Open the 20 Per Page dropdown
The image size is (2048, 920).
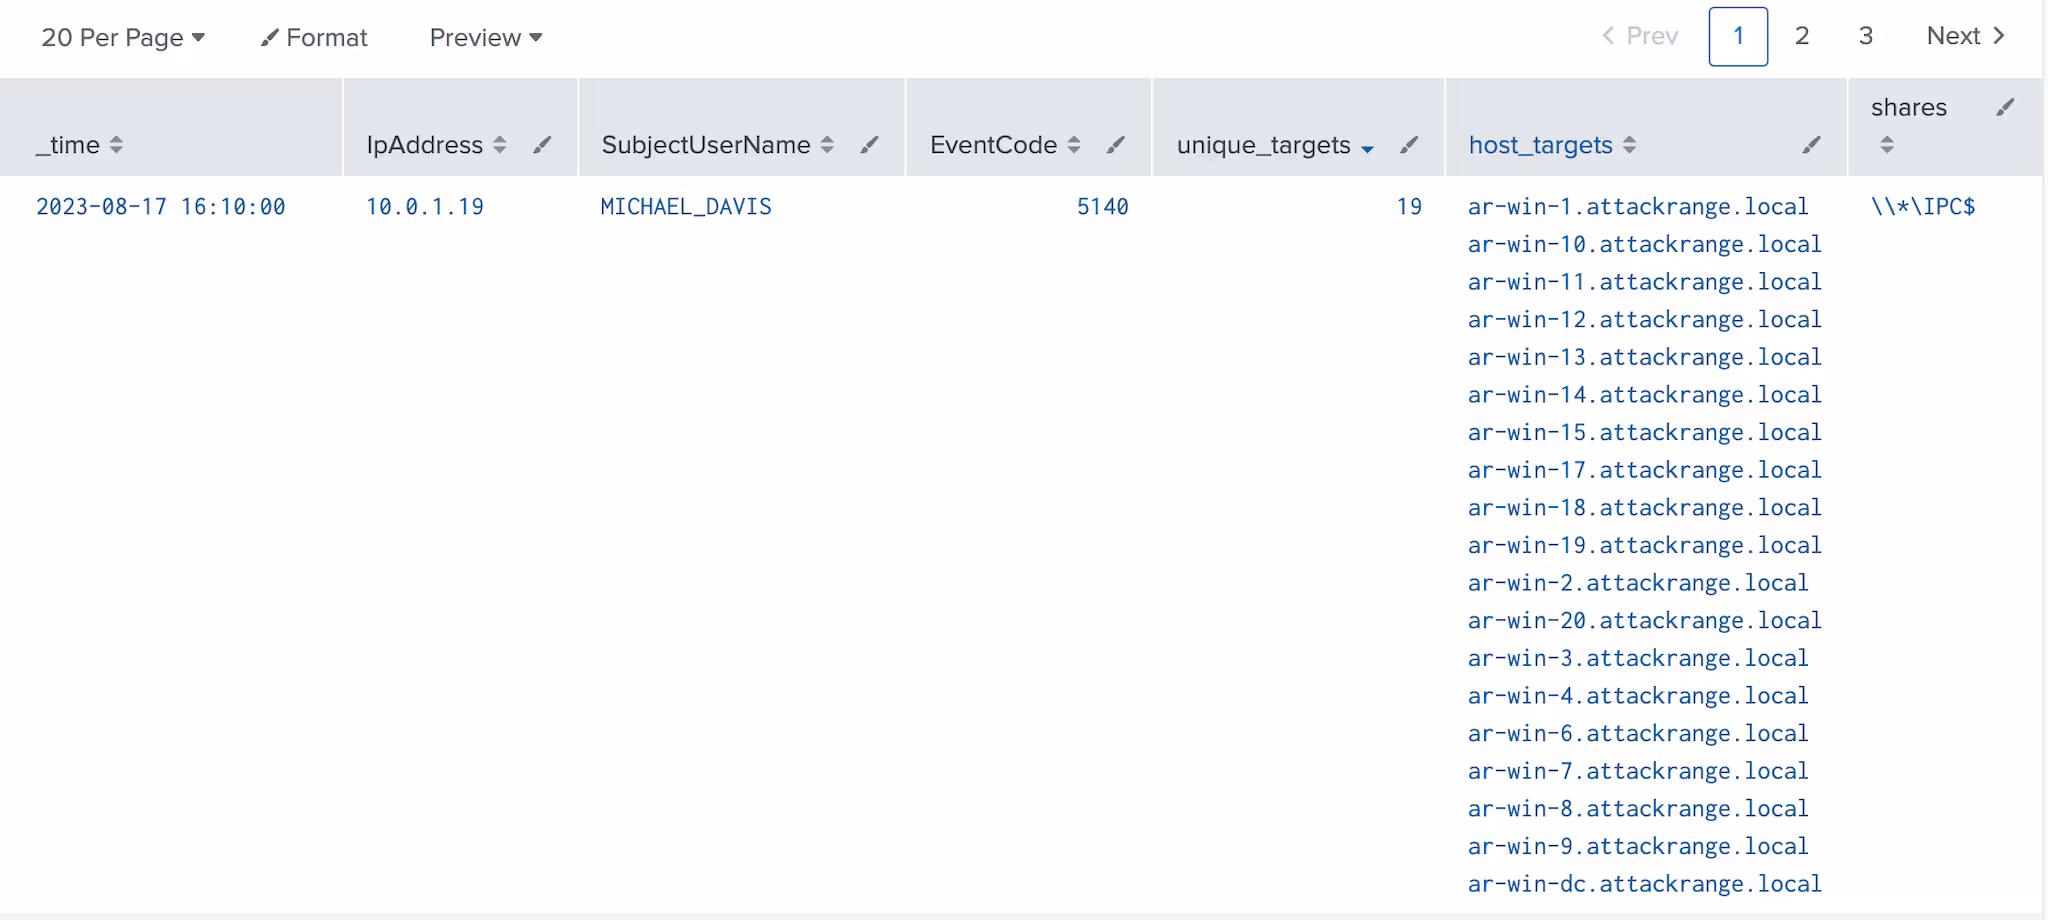[x=122, y=37]
